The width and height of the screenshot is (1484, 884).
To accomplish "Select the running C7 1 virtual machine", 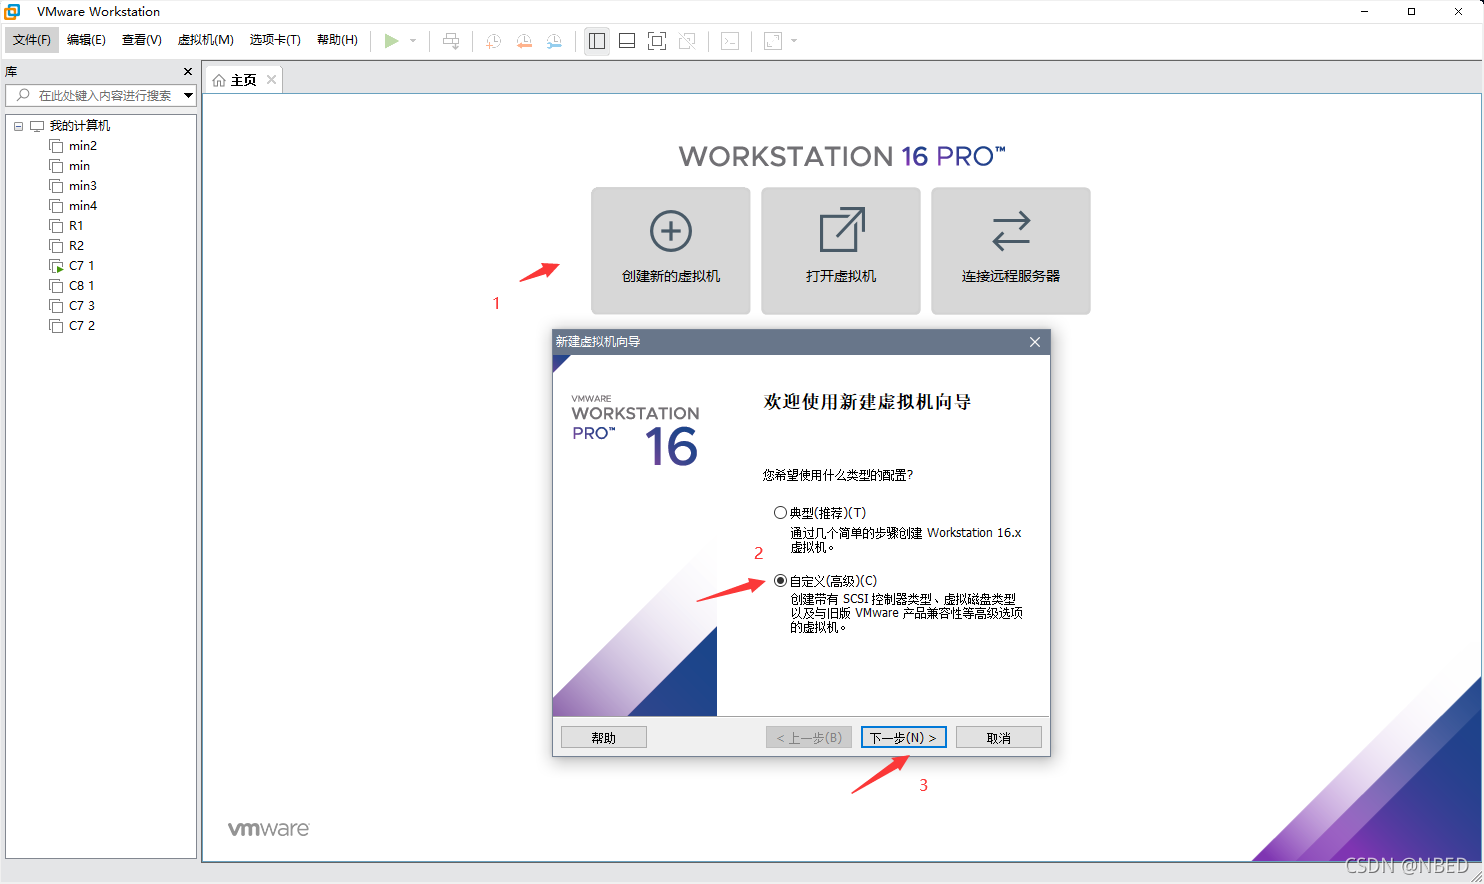I will pos(81,266).
